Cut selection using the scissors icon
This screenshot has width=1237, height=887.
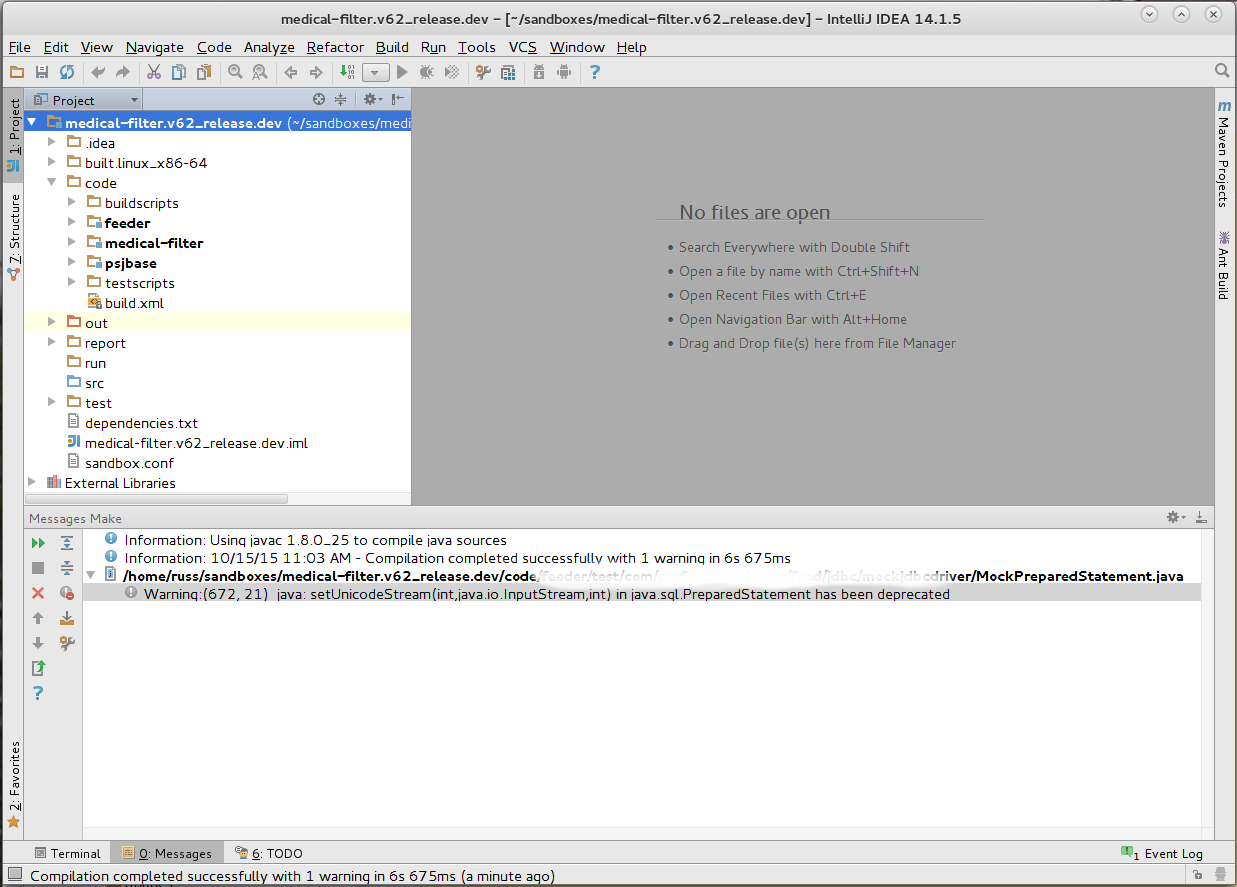[x=154, y=72]
